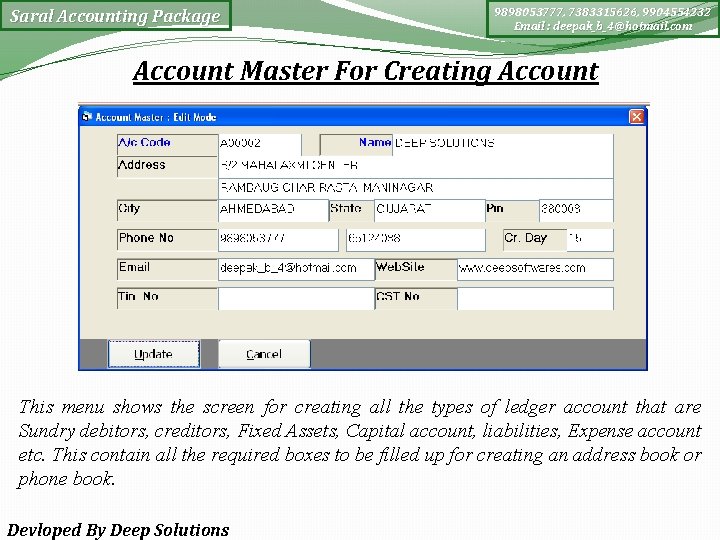Click the Tin No label

point(138,297)
